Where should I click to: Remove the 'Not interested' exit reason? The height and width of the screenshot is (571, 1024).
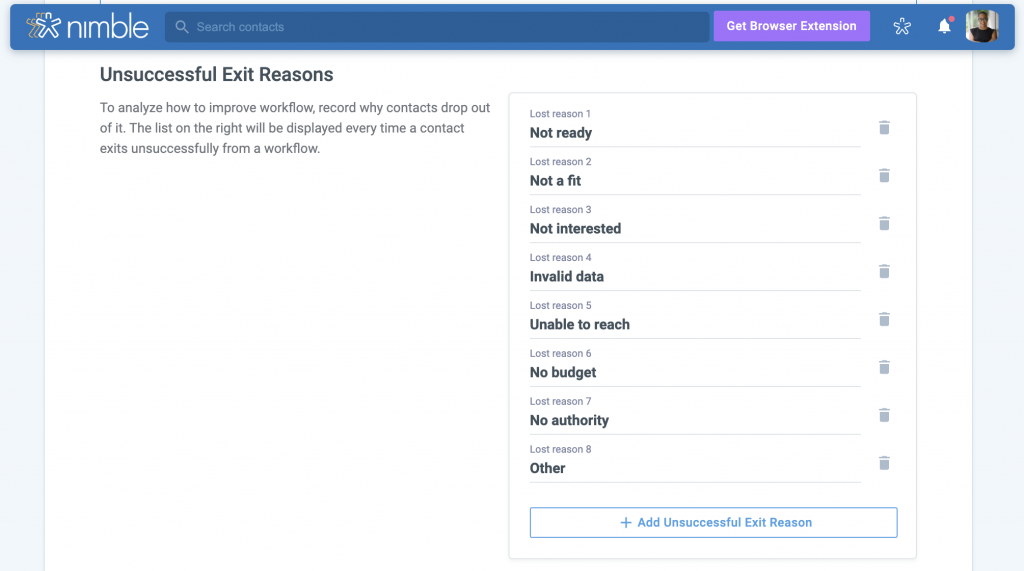(884, 223)
